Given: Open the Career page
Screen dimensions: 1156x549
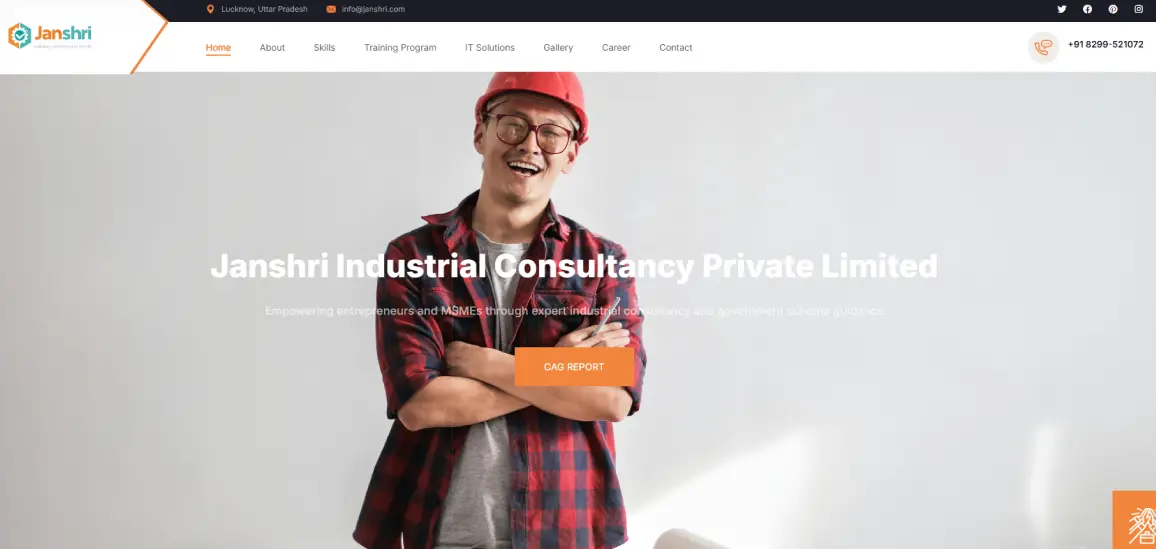Looking at the screenshot, I should pyautogui.click(x=616, y=47).
